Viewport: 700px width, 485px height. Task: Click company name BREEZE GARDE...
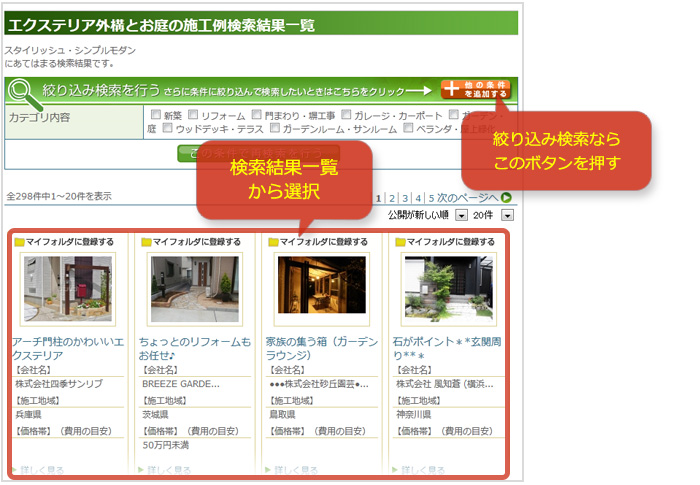coord(181,384)
